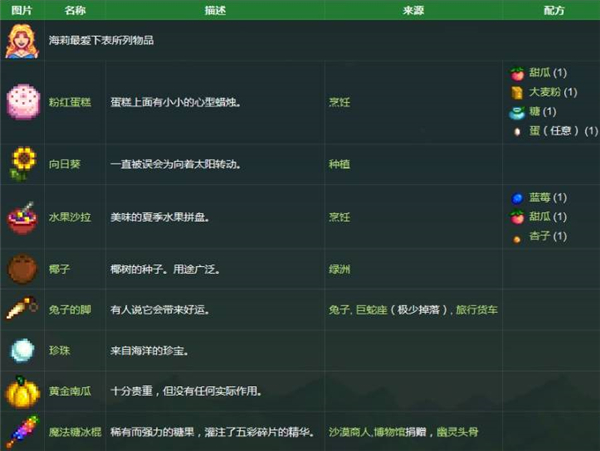The height and width of the screenshot is (451, 600).
Task: Click the pink cake image
Action: point(22,102)
